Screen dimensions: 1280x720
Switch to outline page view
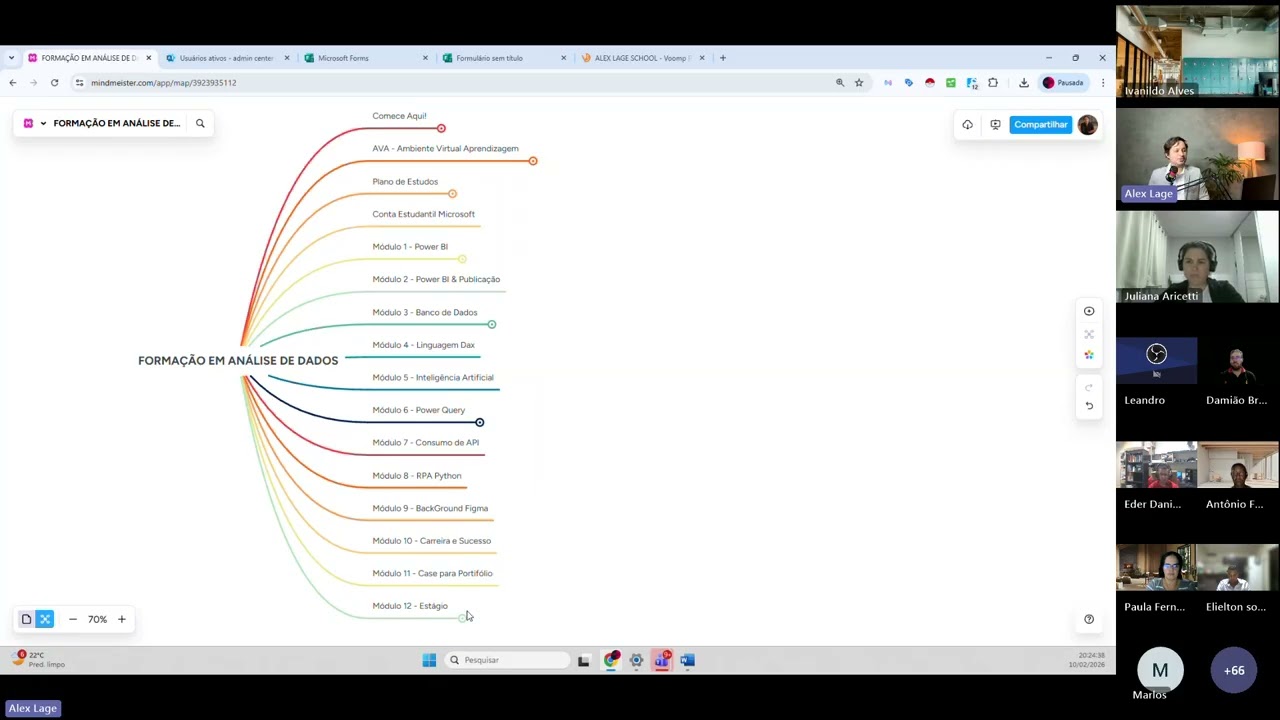(27, 619)
